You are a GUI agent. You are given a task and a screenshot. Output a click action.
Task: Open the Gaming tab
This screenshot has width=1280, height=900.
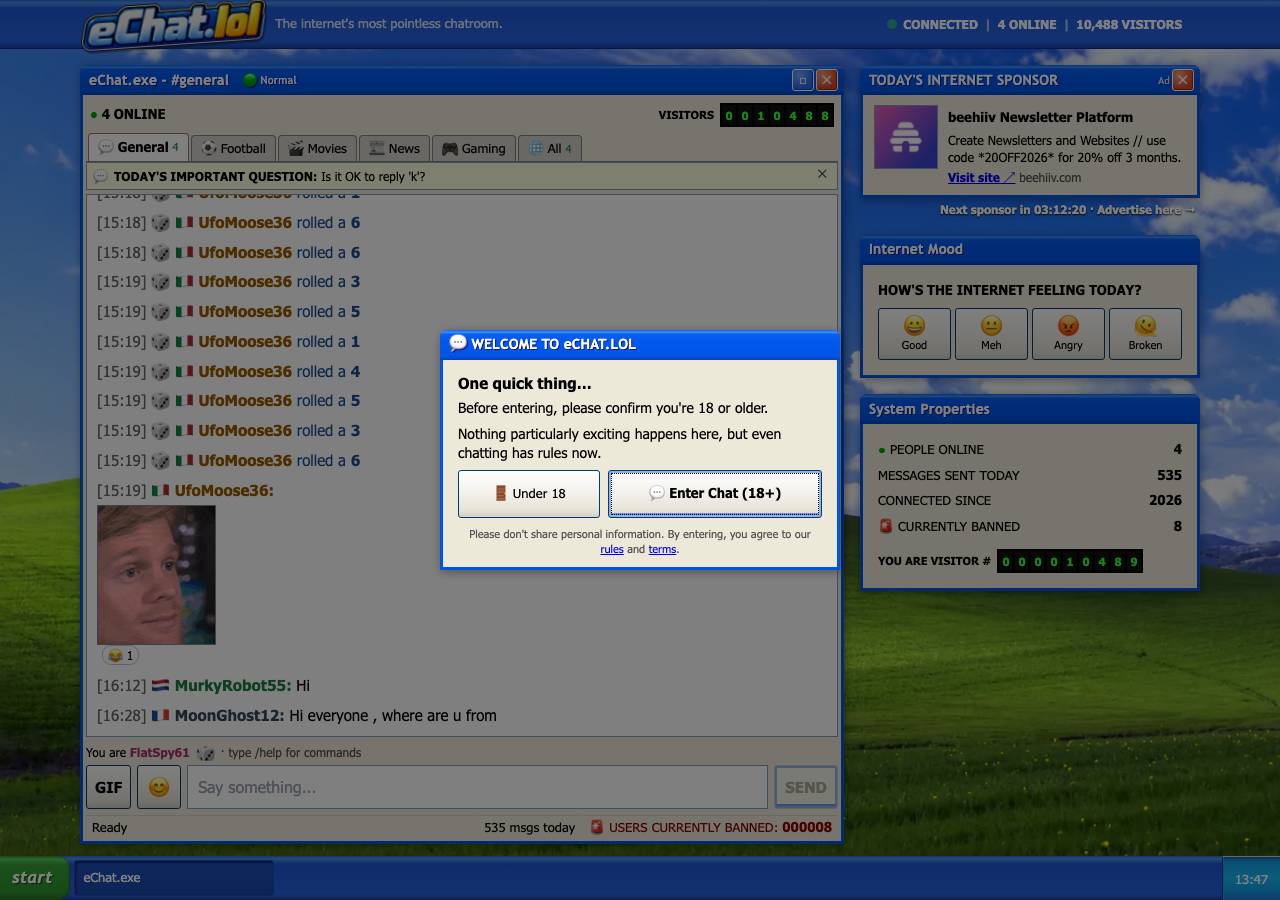(x=474, y=148)
